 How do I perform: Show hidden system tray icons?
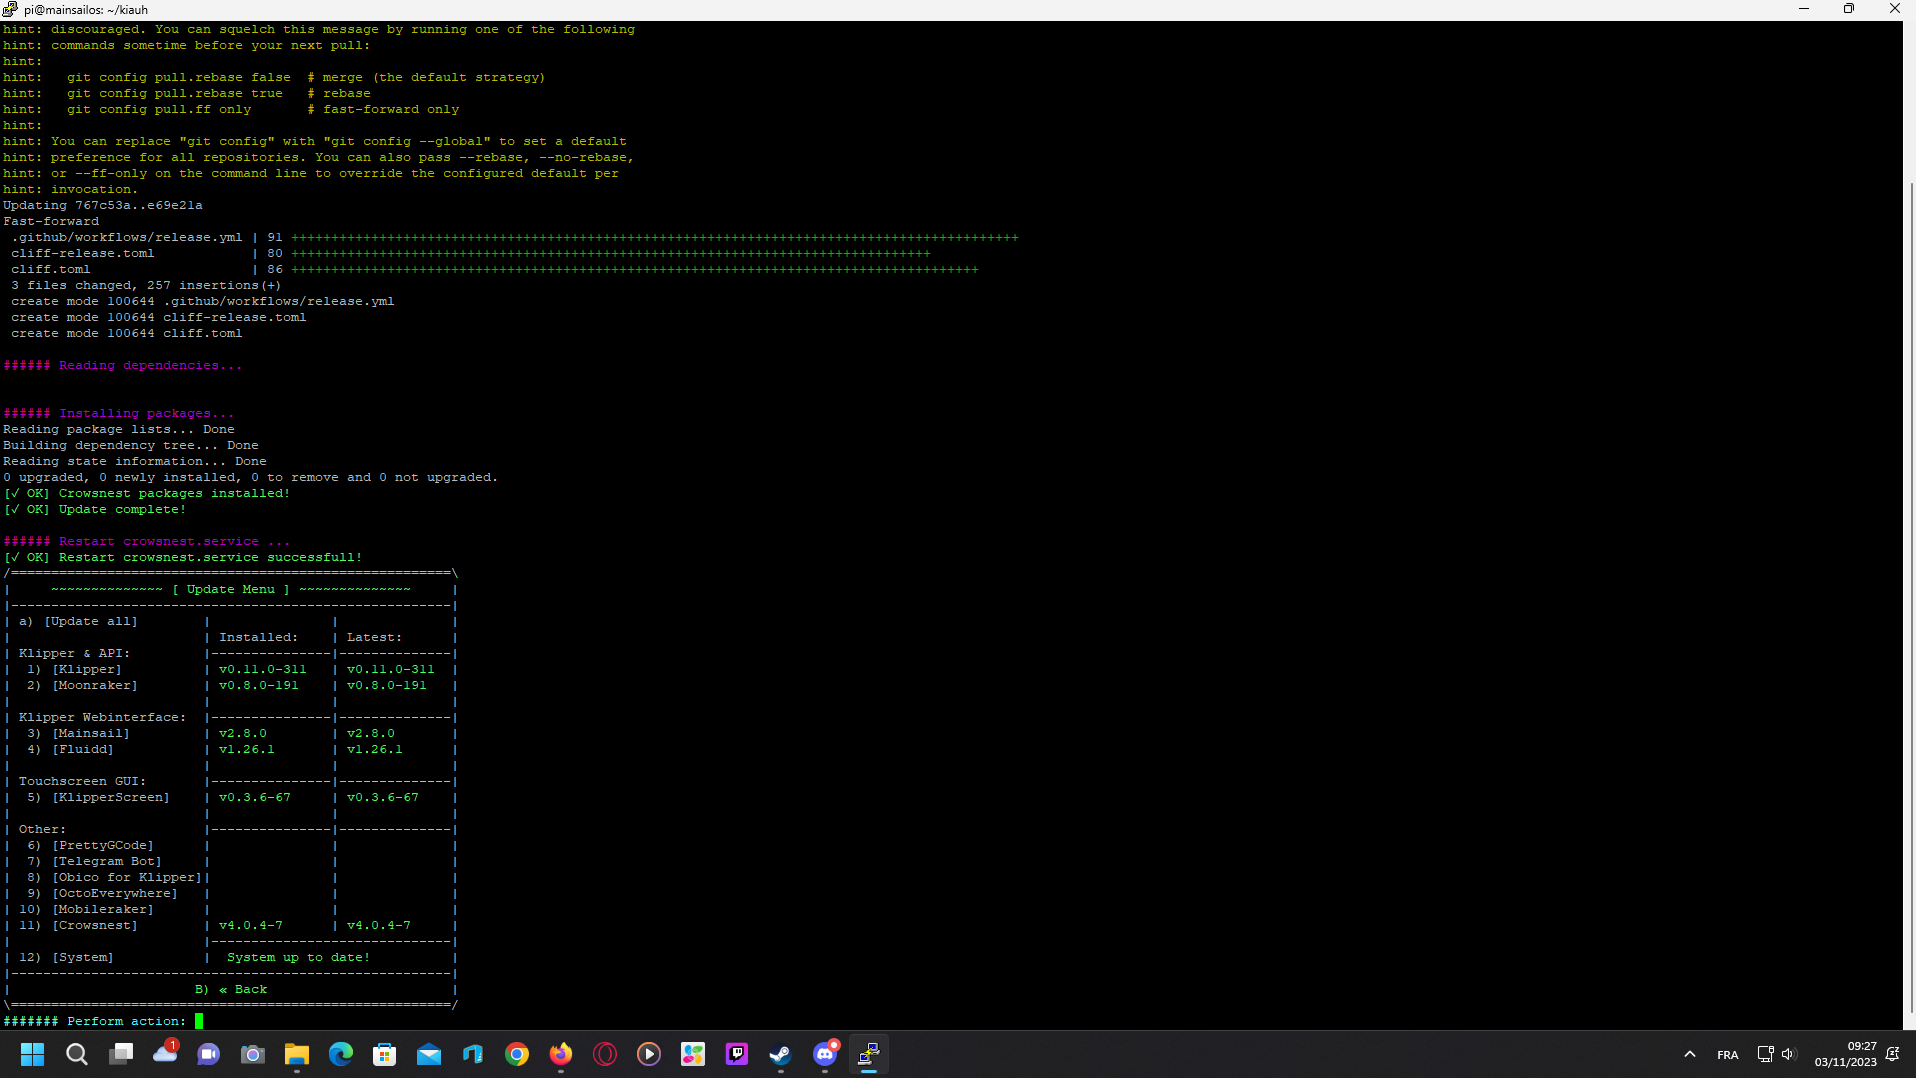1690,1054
